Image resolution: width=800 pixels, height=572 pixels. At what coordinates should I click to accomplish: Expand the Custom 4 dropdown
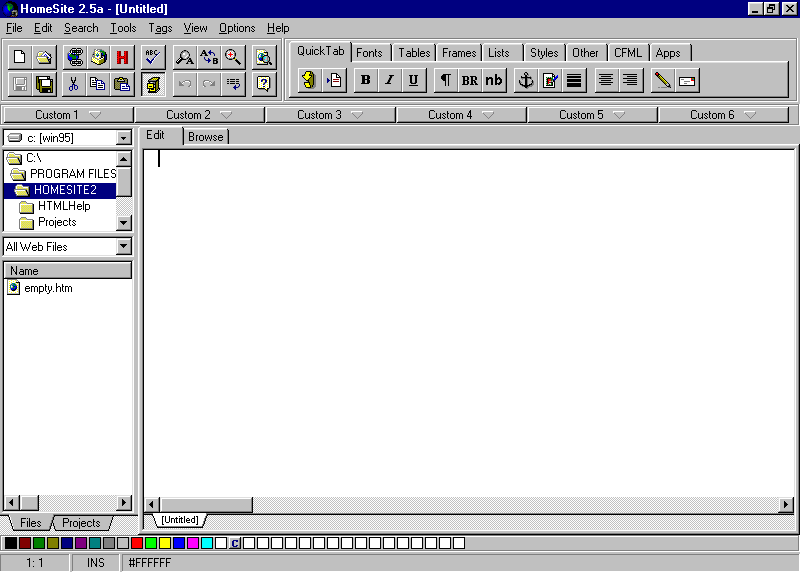461,115
